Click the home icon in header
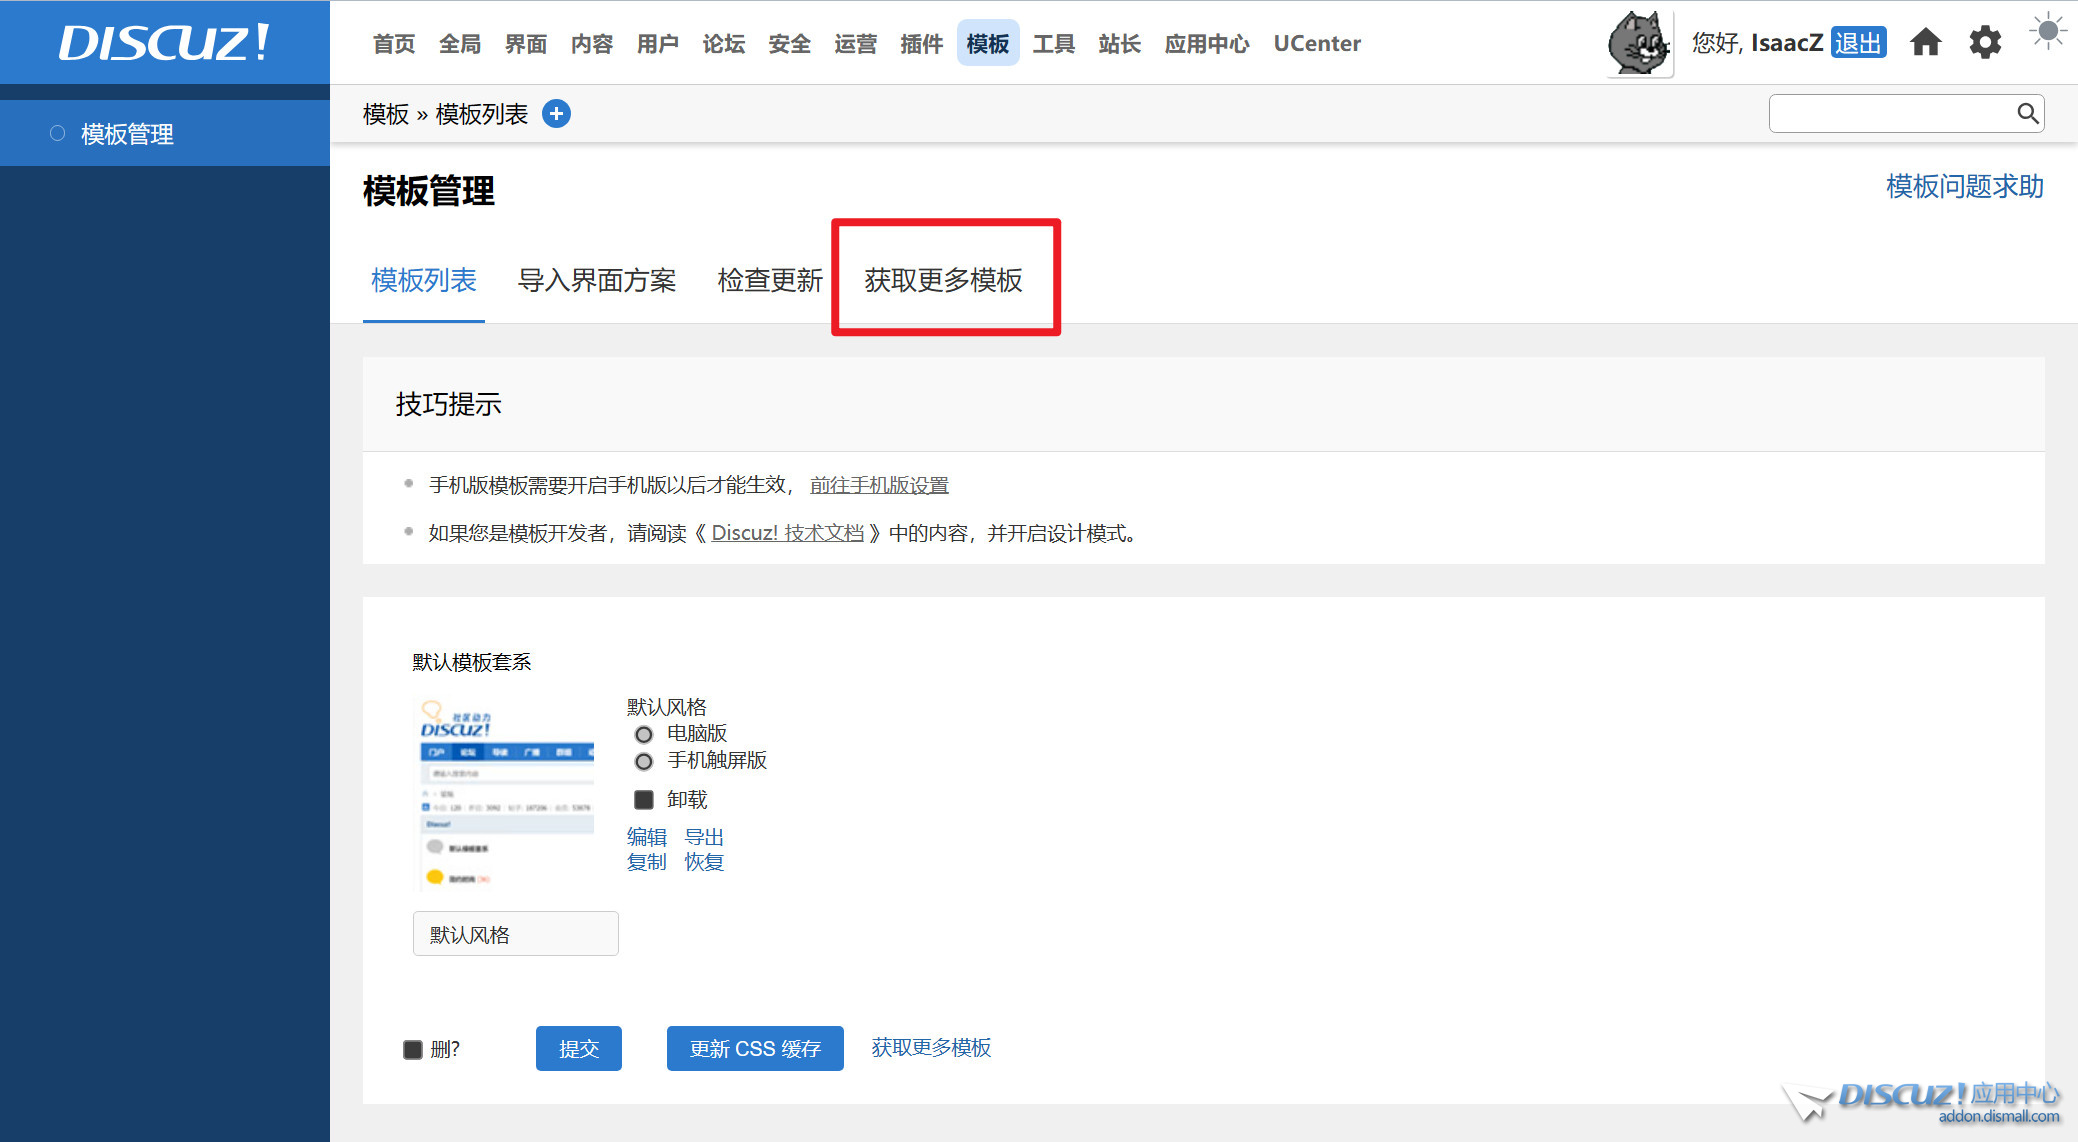The image size is (2078, 1142). tap(1925, 43)
